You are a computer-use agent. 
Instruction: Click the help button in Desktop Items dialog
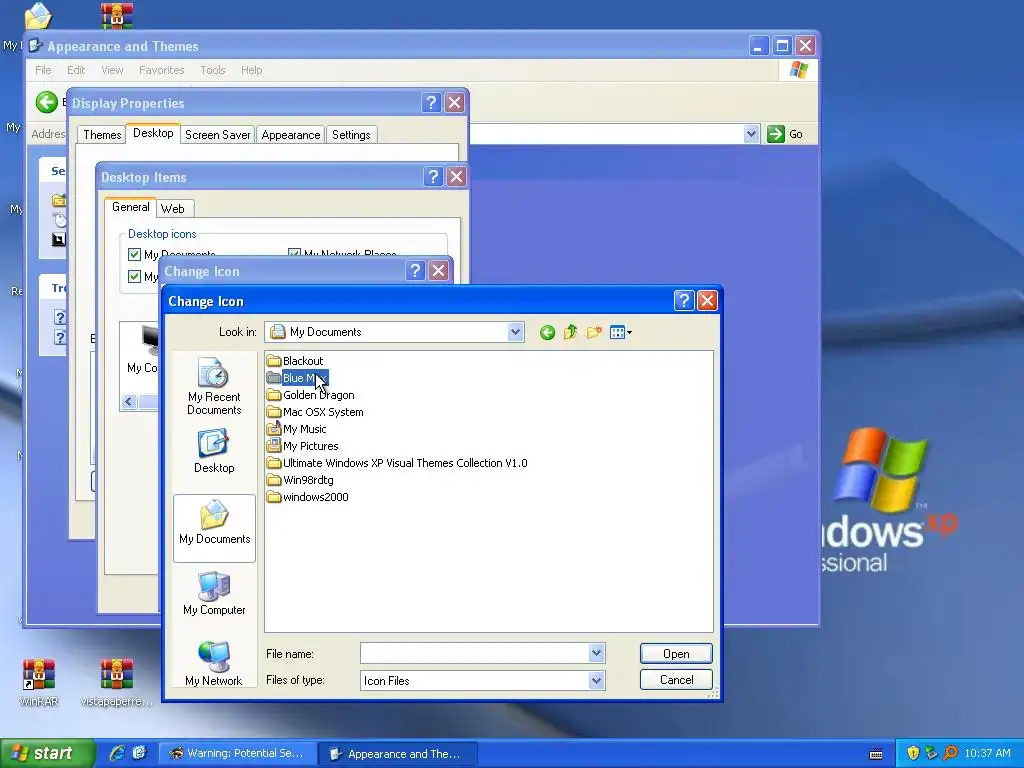433,177
